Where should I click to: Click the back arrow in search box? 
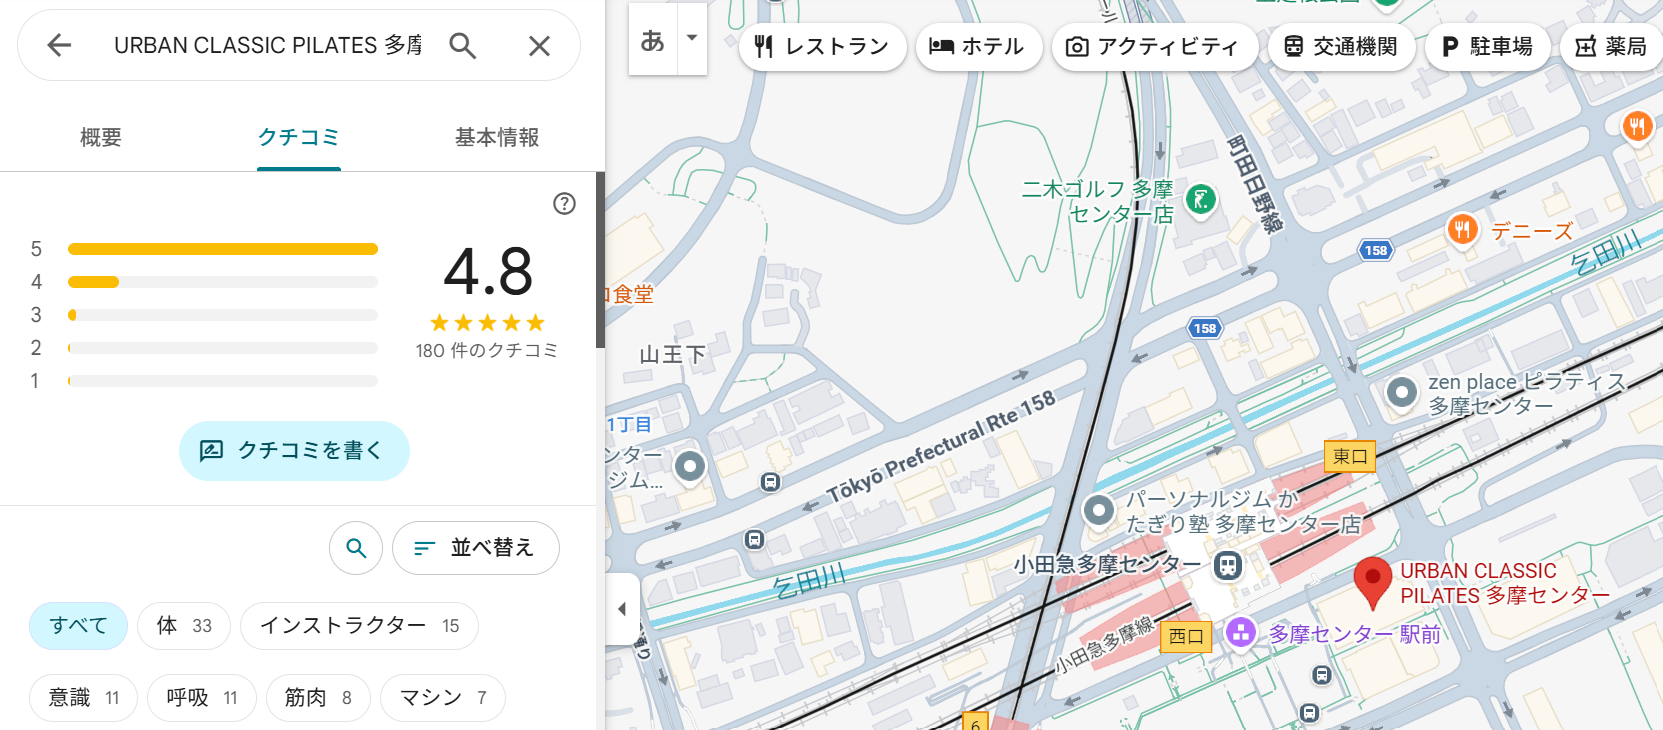click(x=59, y=45)
